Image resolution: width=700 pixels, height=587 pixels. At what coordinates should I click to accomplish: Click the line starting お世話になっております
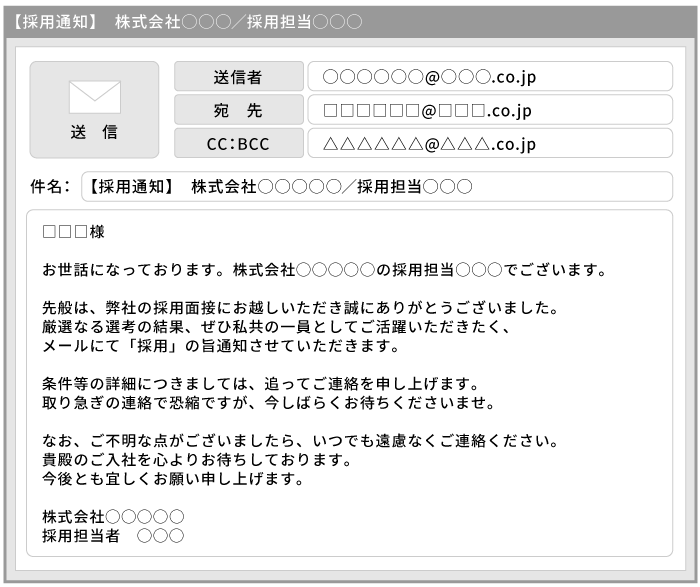tap(324, 270)
